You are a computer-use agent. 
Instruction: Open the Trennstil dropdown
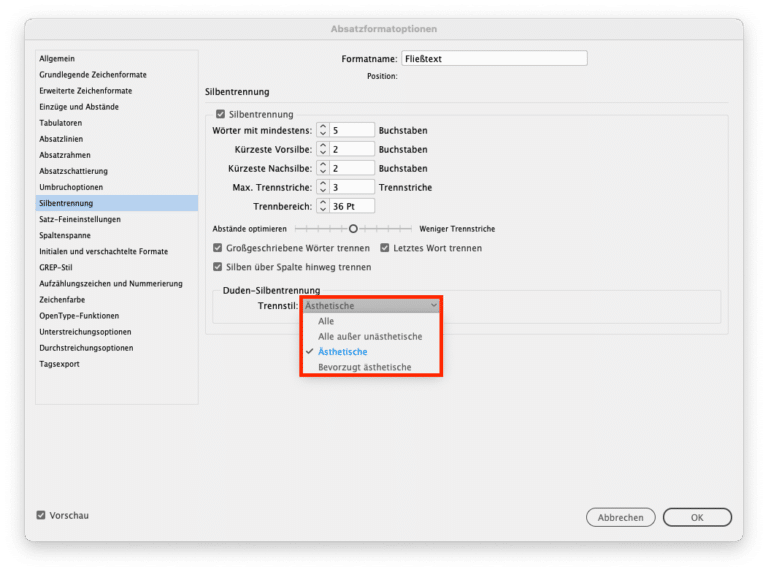pos(371,306)
